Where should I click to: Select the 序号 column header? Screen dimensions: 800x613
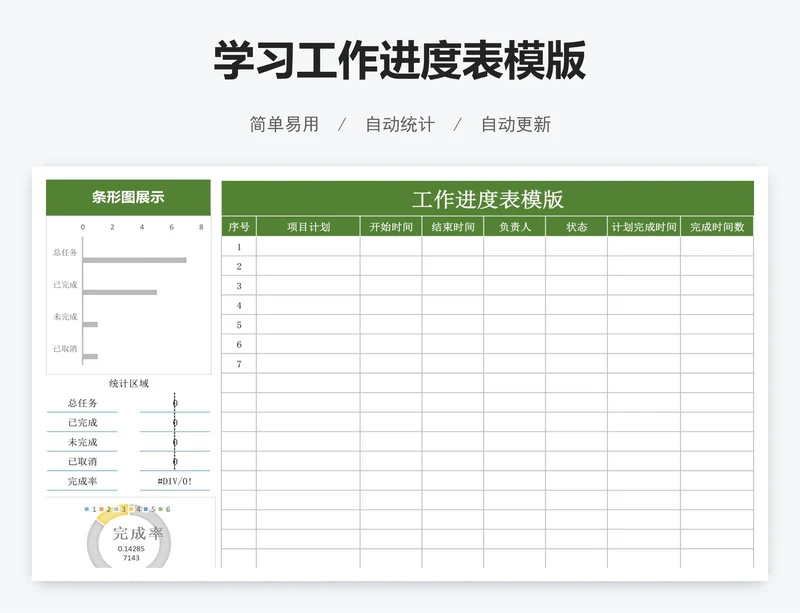tap(239, 227)
